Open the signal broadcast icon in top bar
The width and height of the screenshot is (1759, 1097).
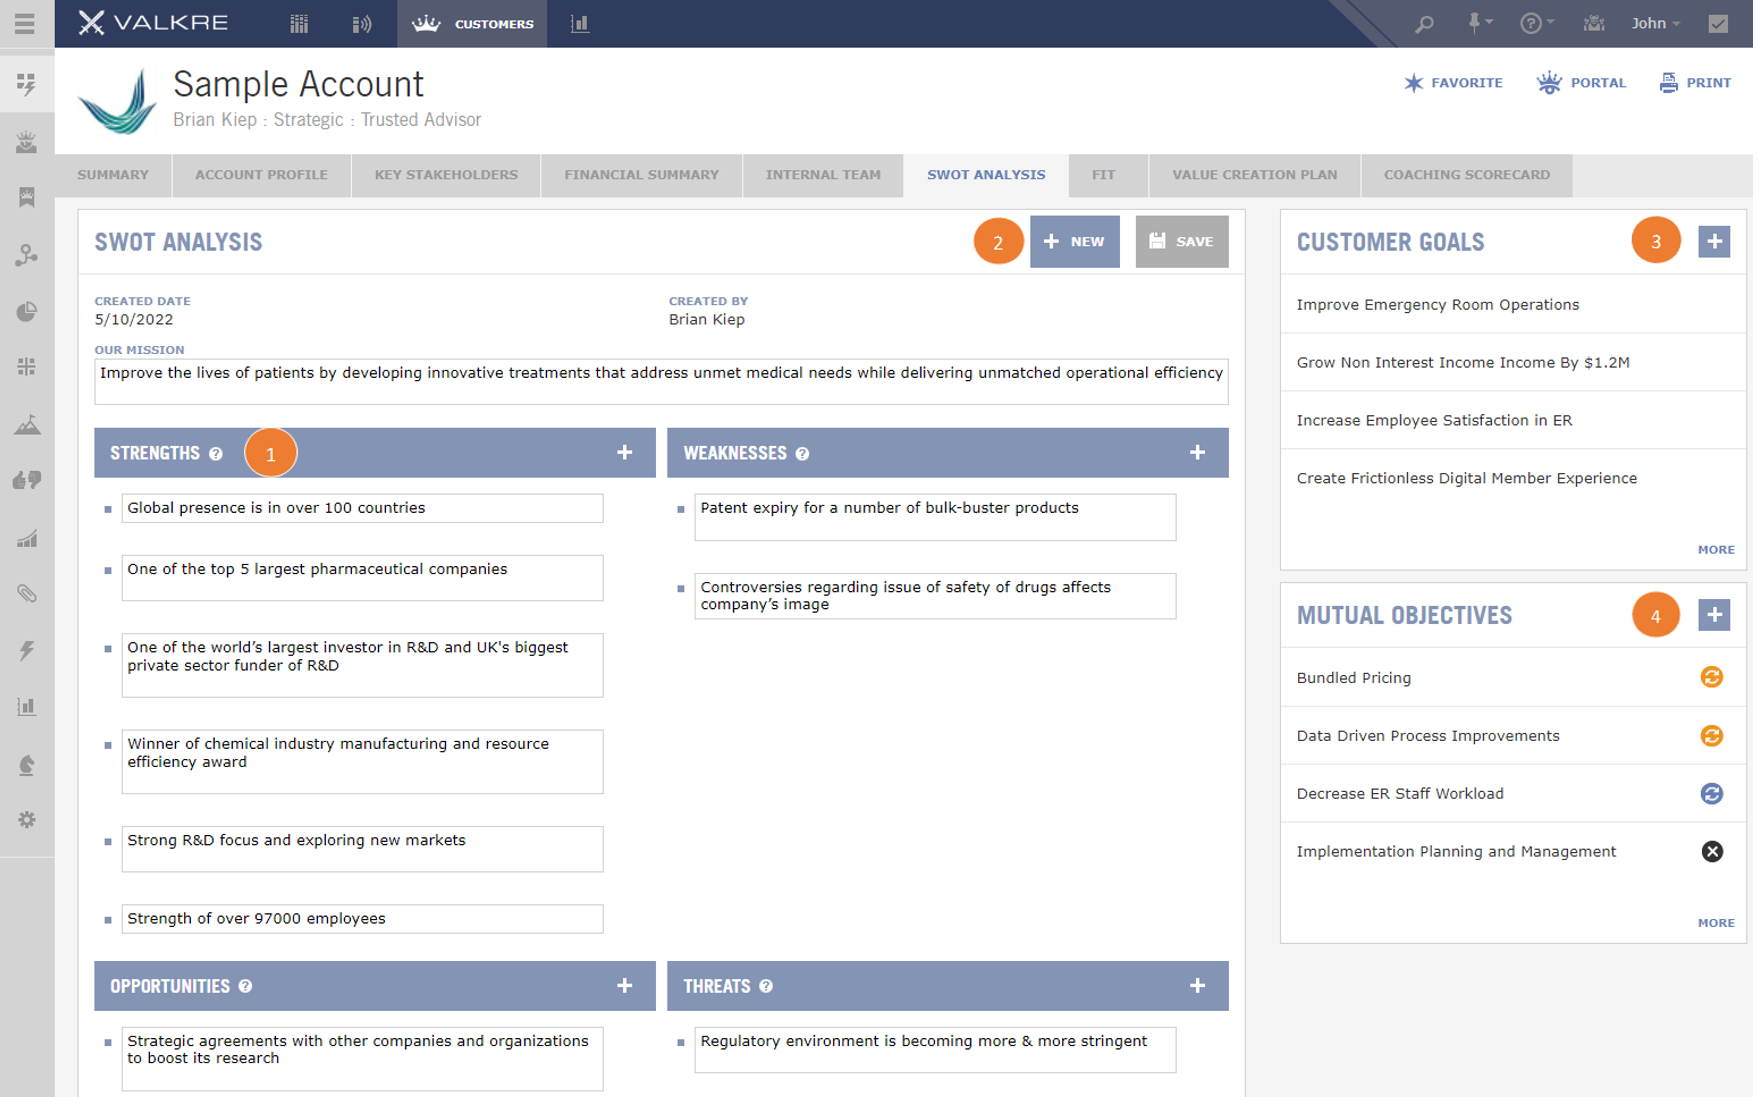point(362,23)
